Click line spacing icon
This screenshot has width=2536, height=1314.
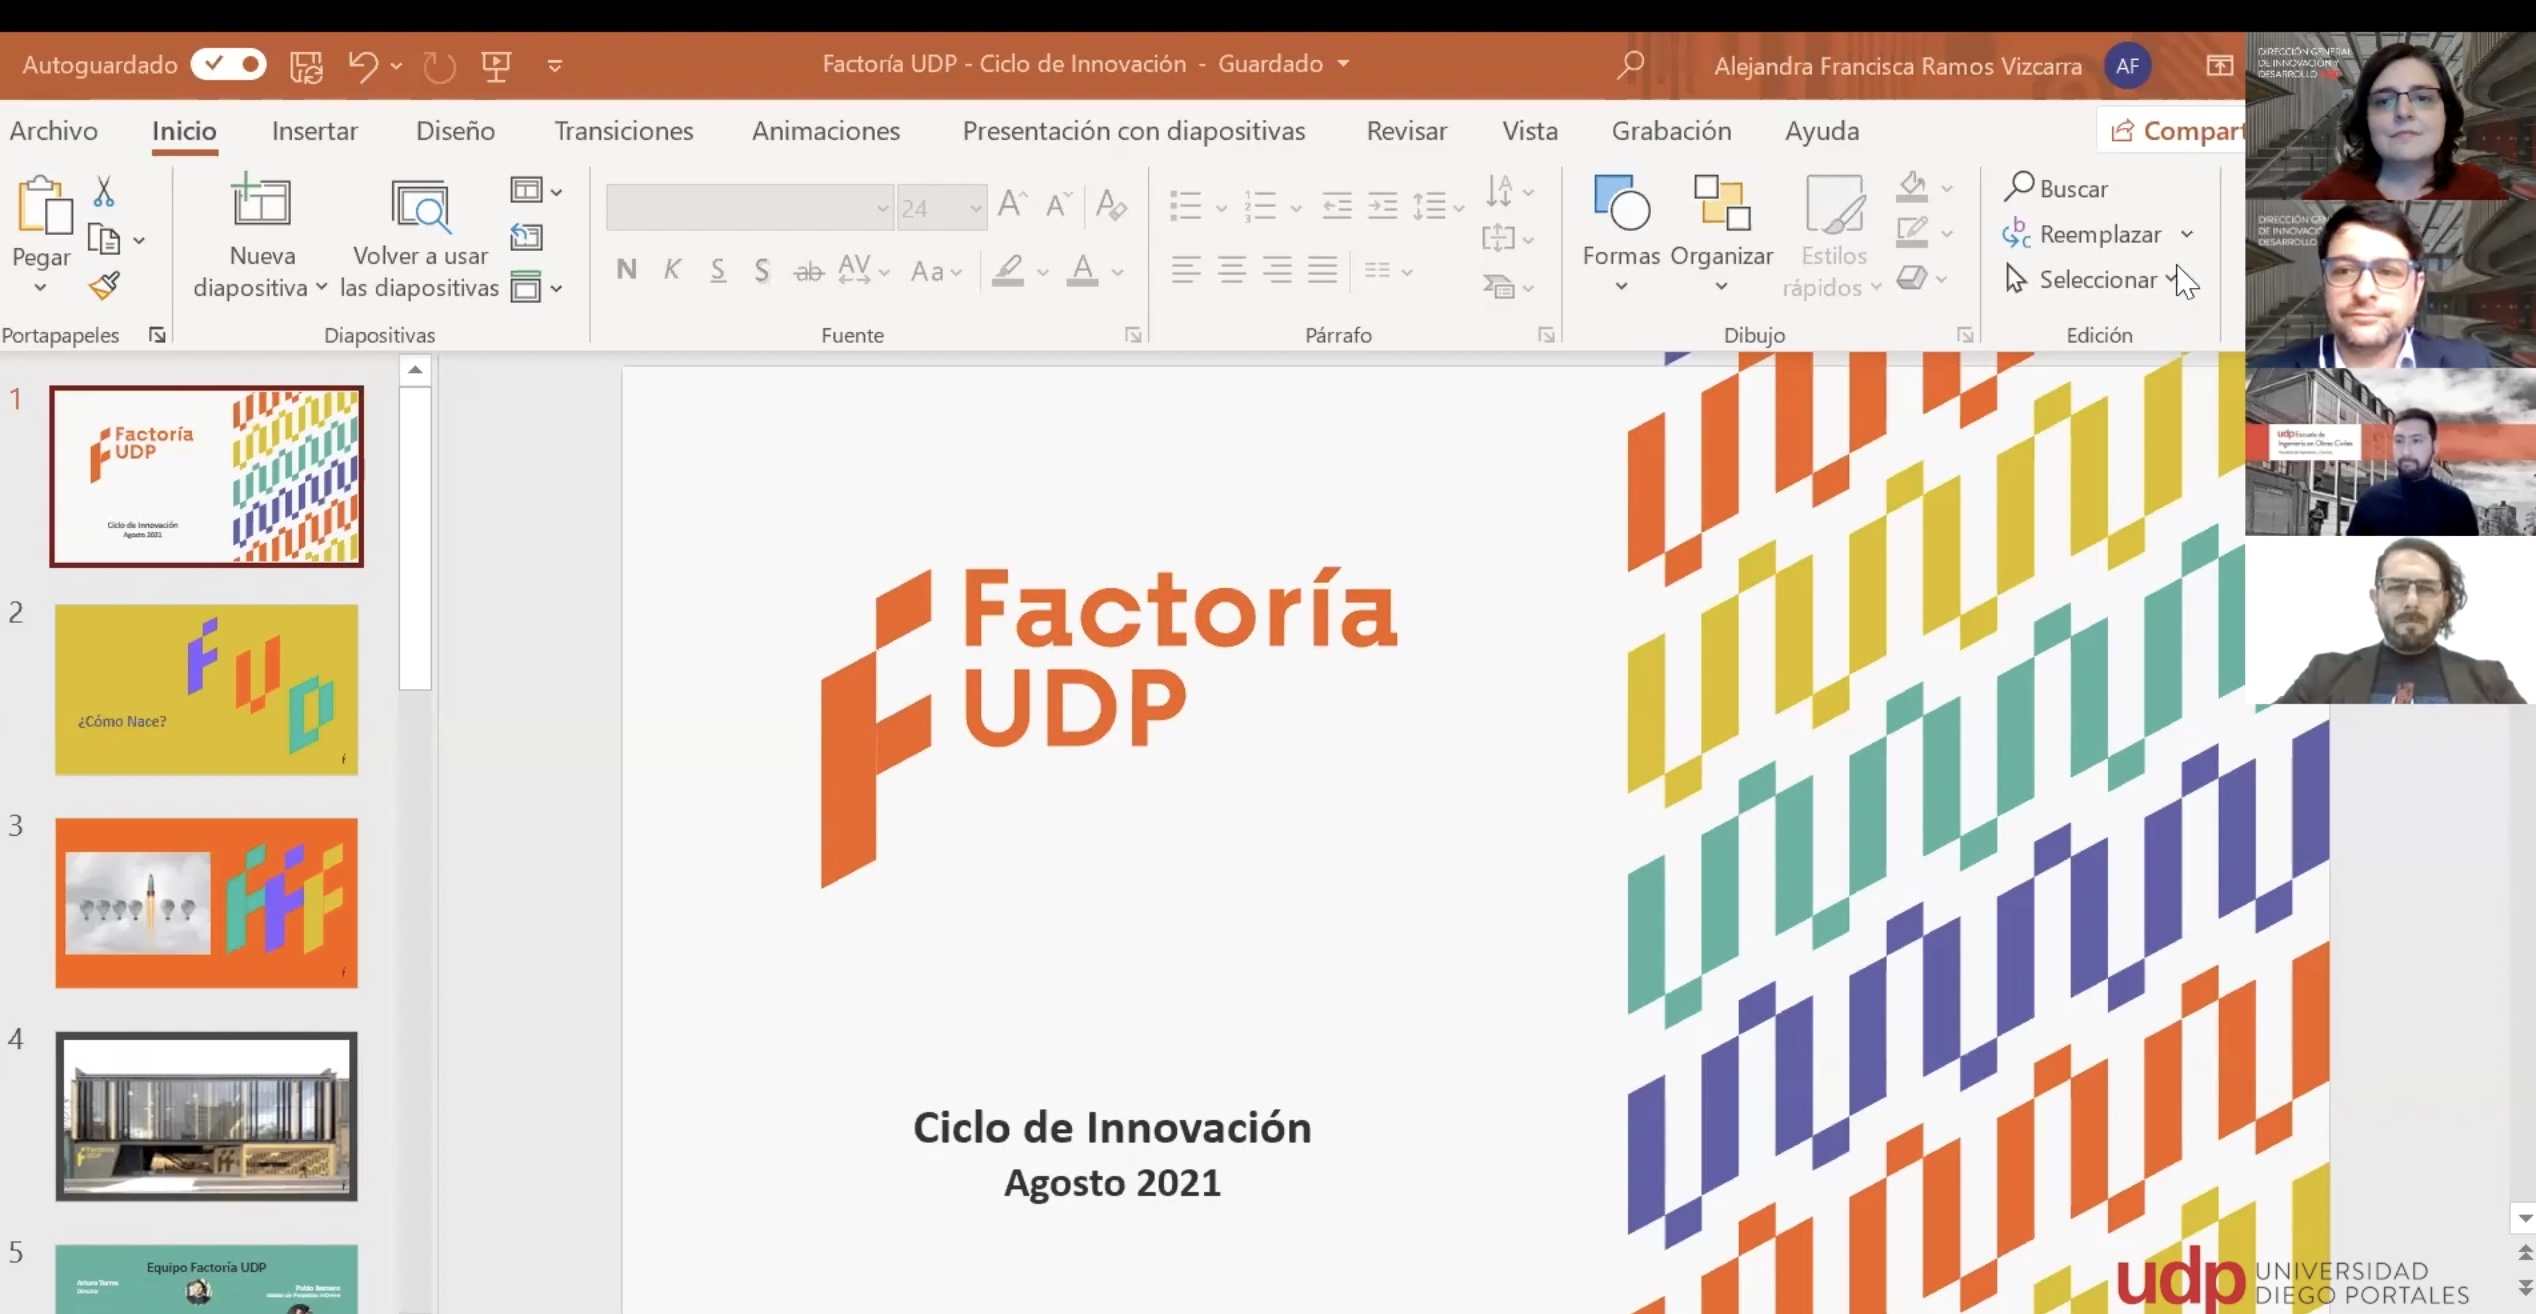1429,207
